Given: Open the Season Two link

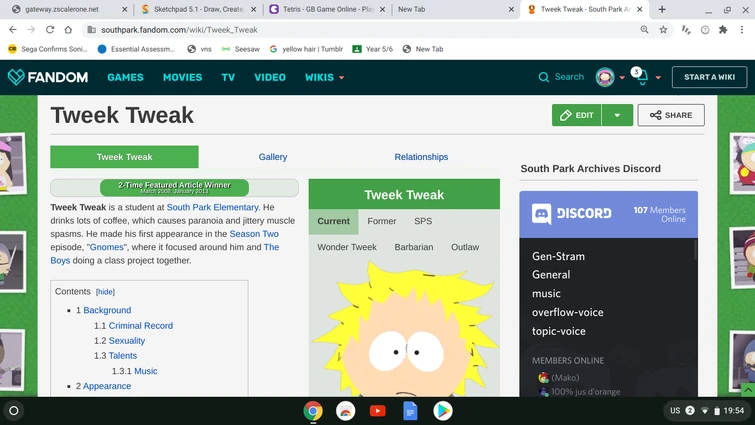Looking at the screenshot, I should click(x=254, y=233).
